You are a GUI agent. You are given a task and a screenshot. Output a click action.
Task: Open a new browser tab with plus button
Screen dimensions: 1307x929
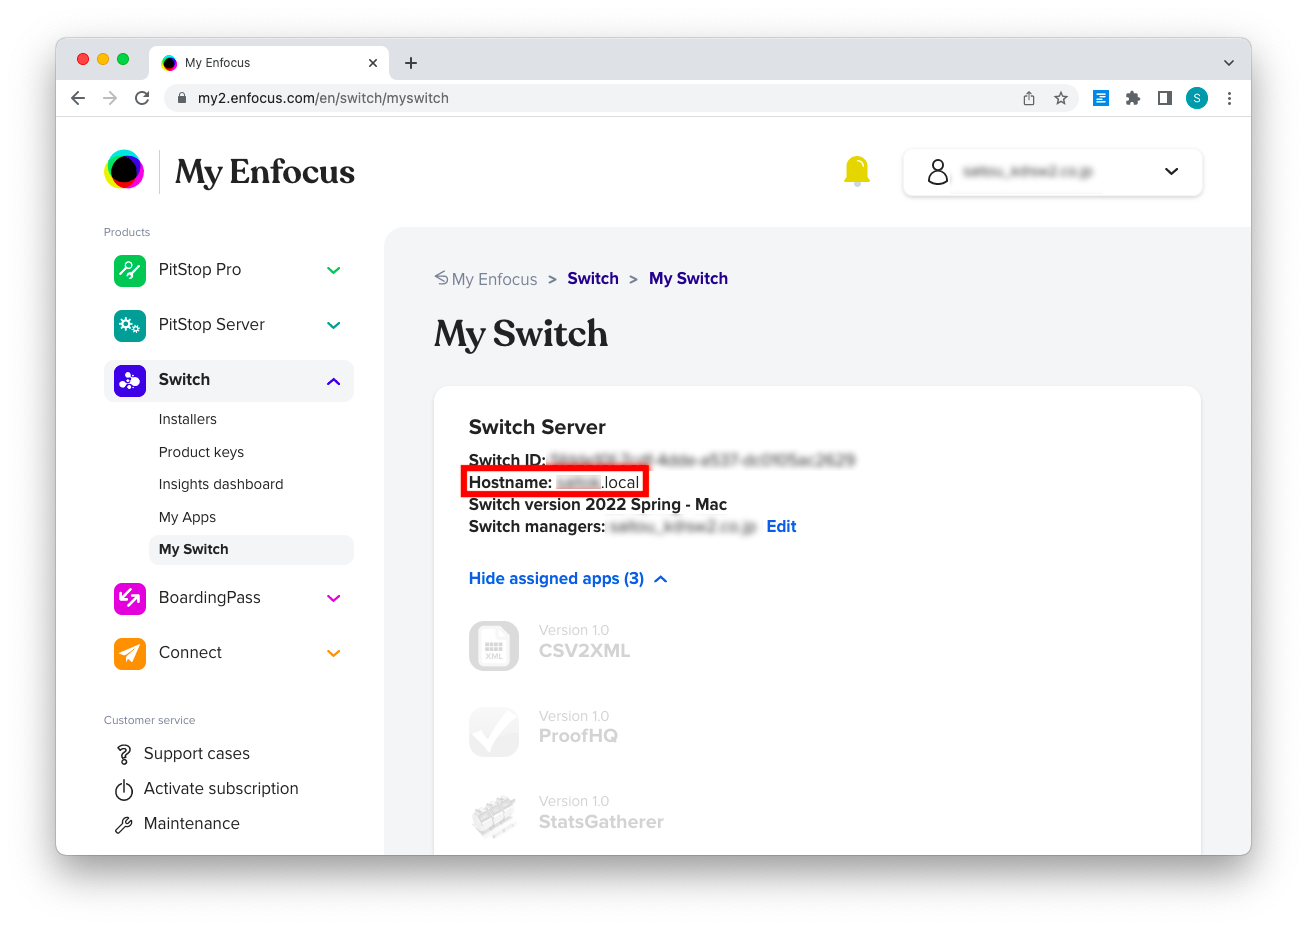410,63
